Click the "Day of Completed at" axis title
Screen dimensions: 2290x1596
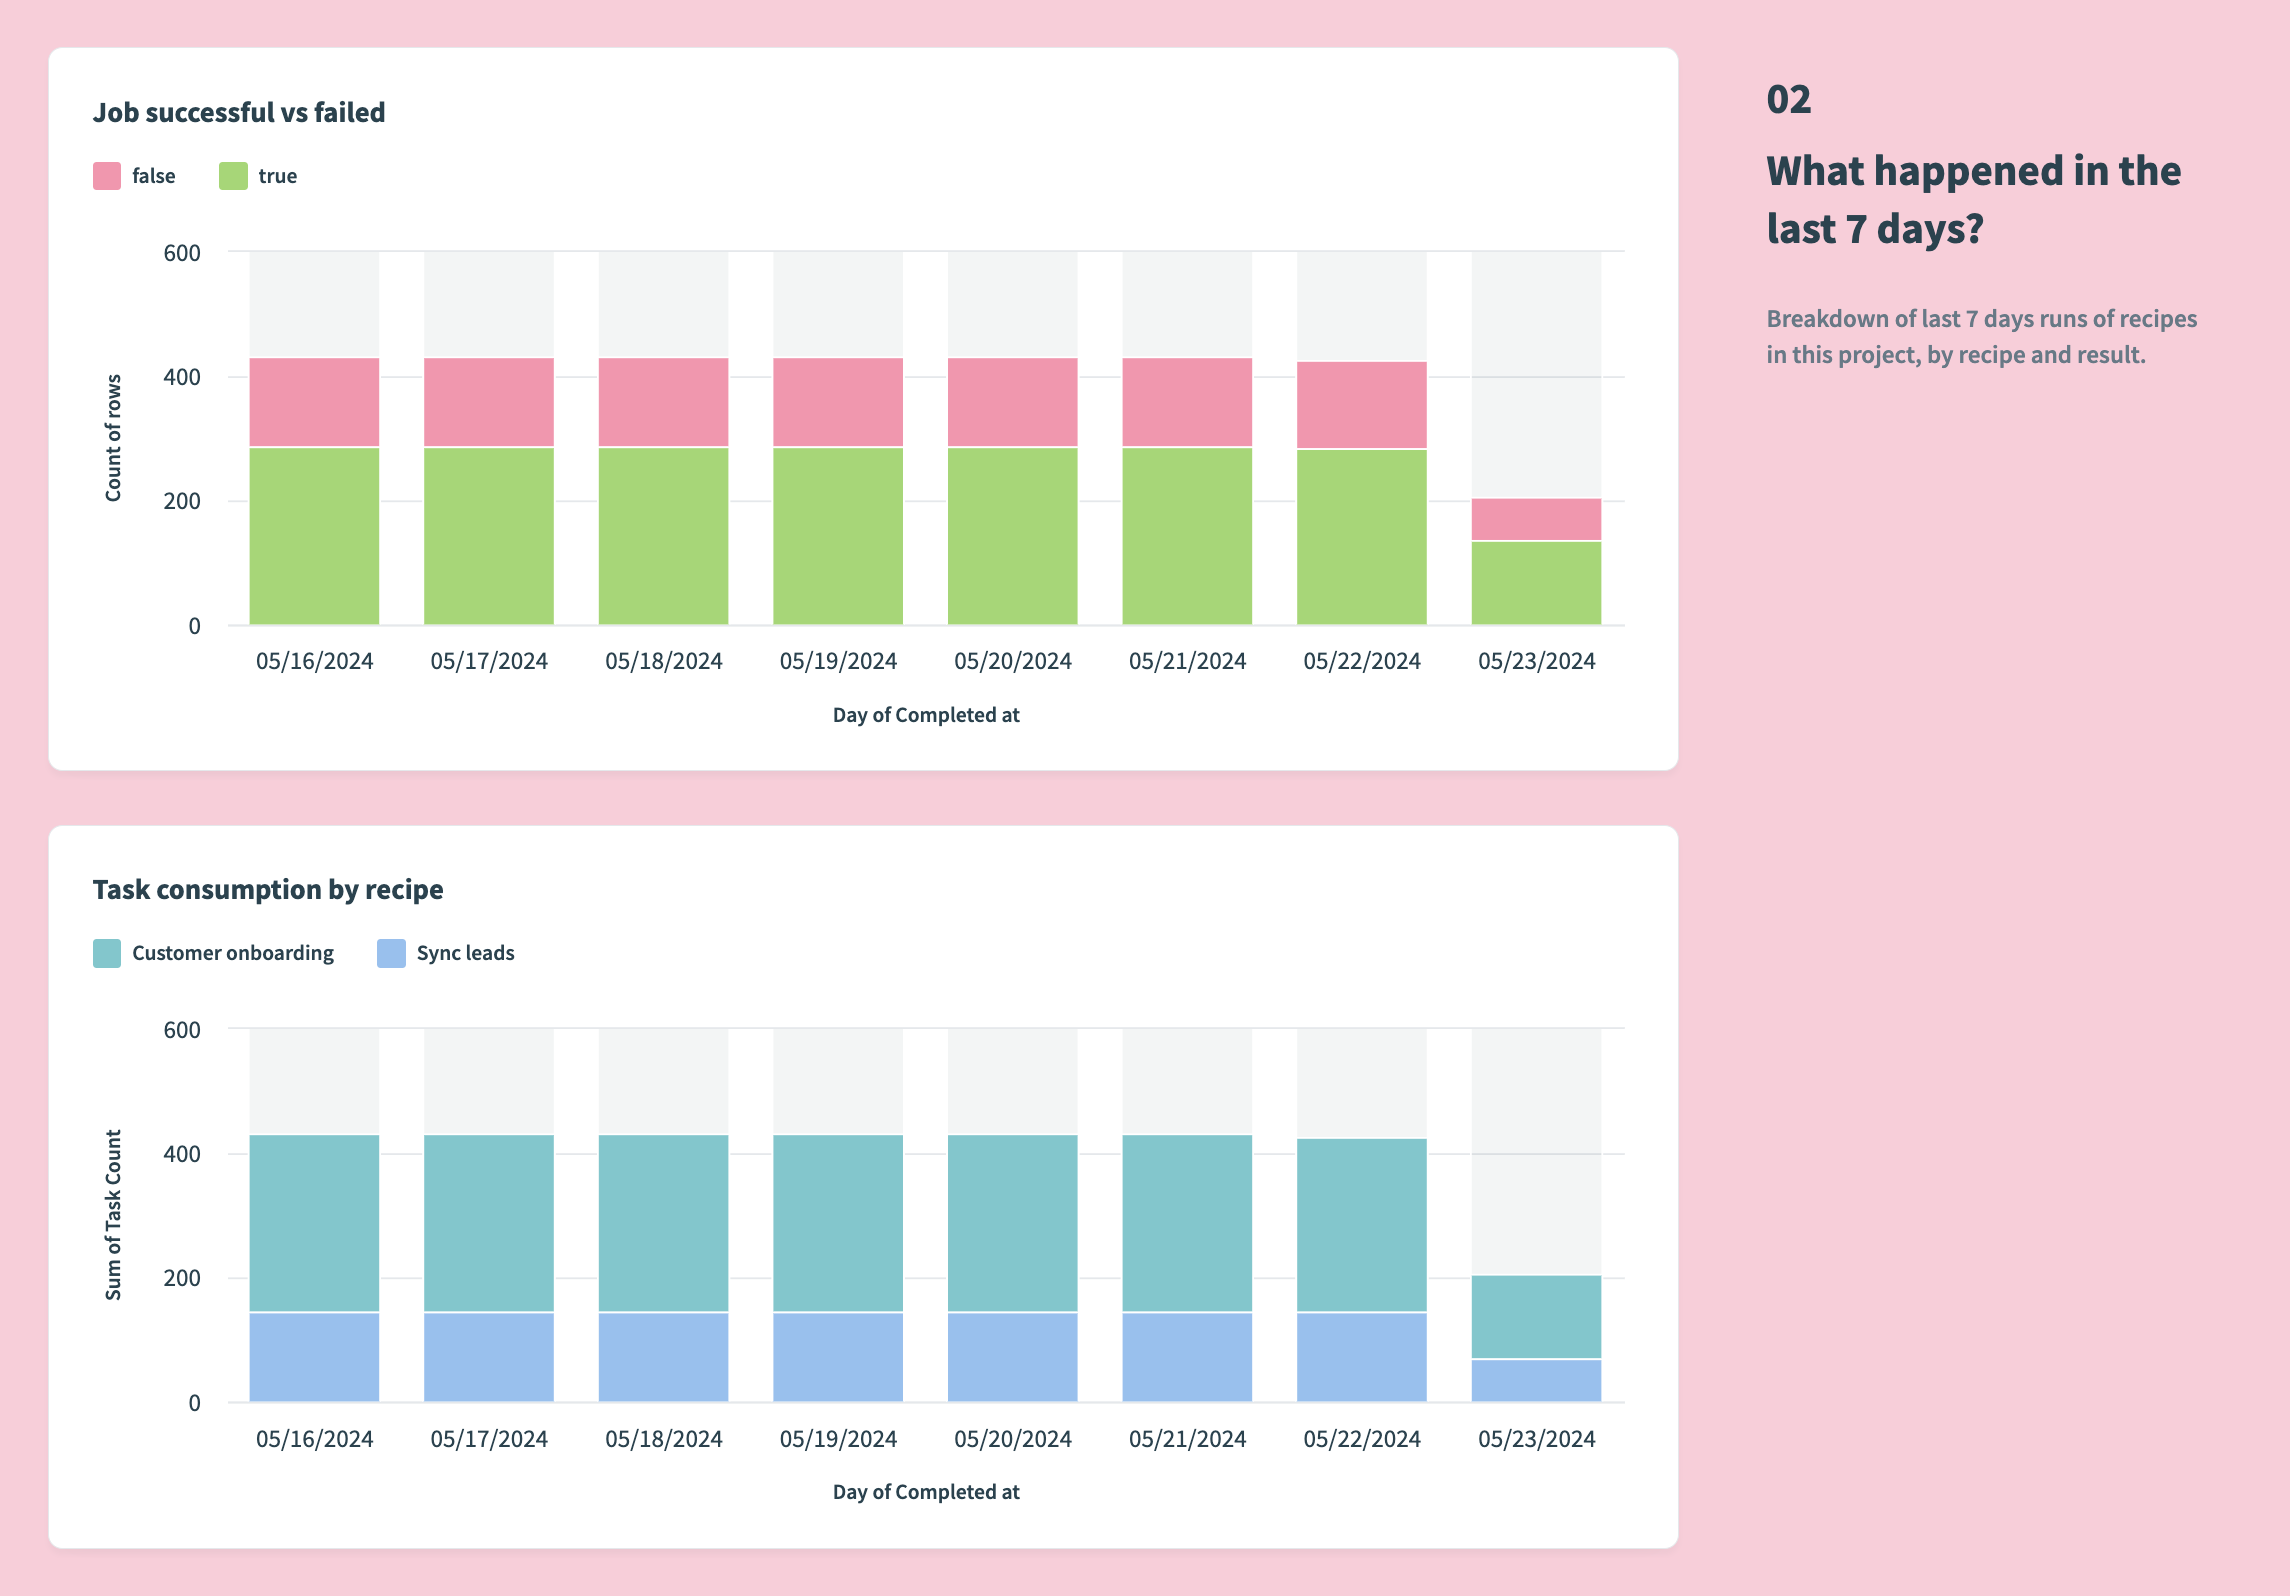[926, 715]
